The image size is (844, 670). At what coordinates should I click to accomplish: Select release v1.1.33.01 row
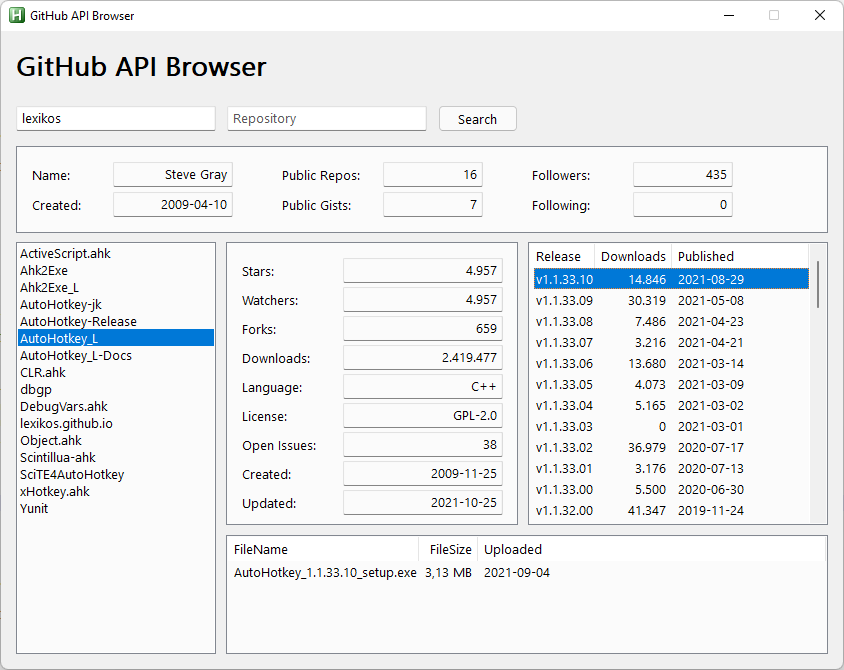[x=671, y=468]
